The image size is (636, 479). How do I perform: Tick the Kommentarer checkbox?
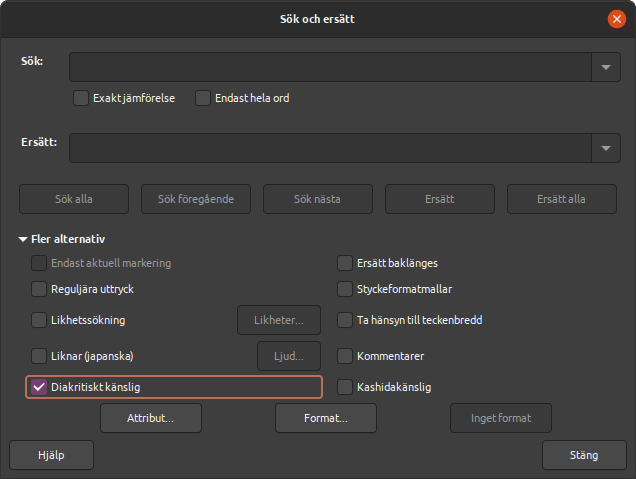pyautogui.click(x=345, y=356)
